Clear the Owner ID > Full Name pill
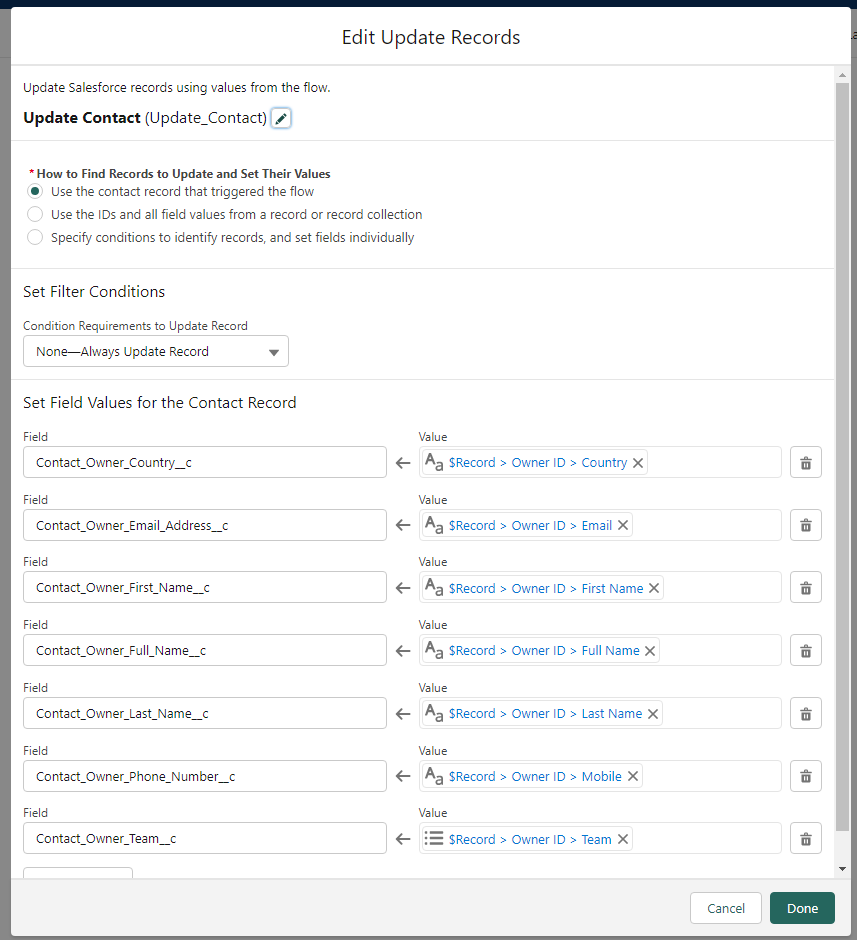 (x=650, y=651)
